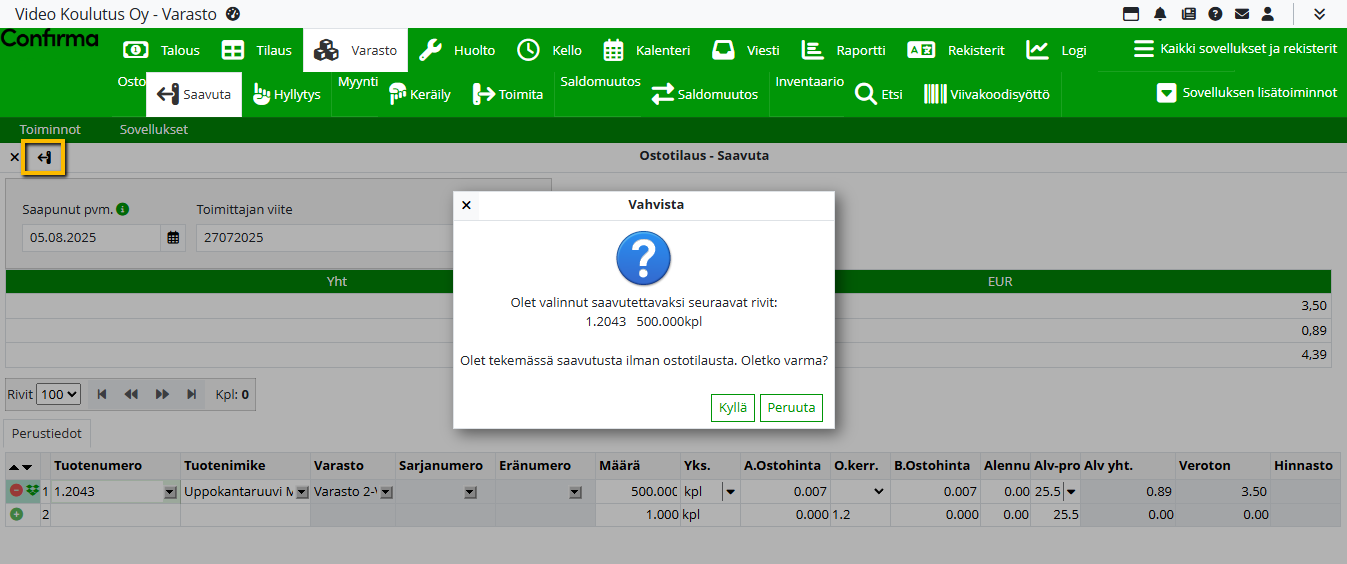Add a row with the green plus icon
Screen dimensions: 1347x564
coord(16,514)
